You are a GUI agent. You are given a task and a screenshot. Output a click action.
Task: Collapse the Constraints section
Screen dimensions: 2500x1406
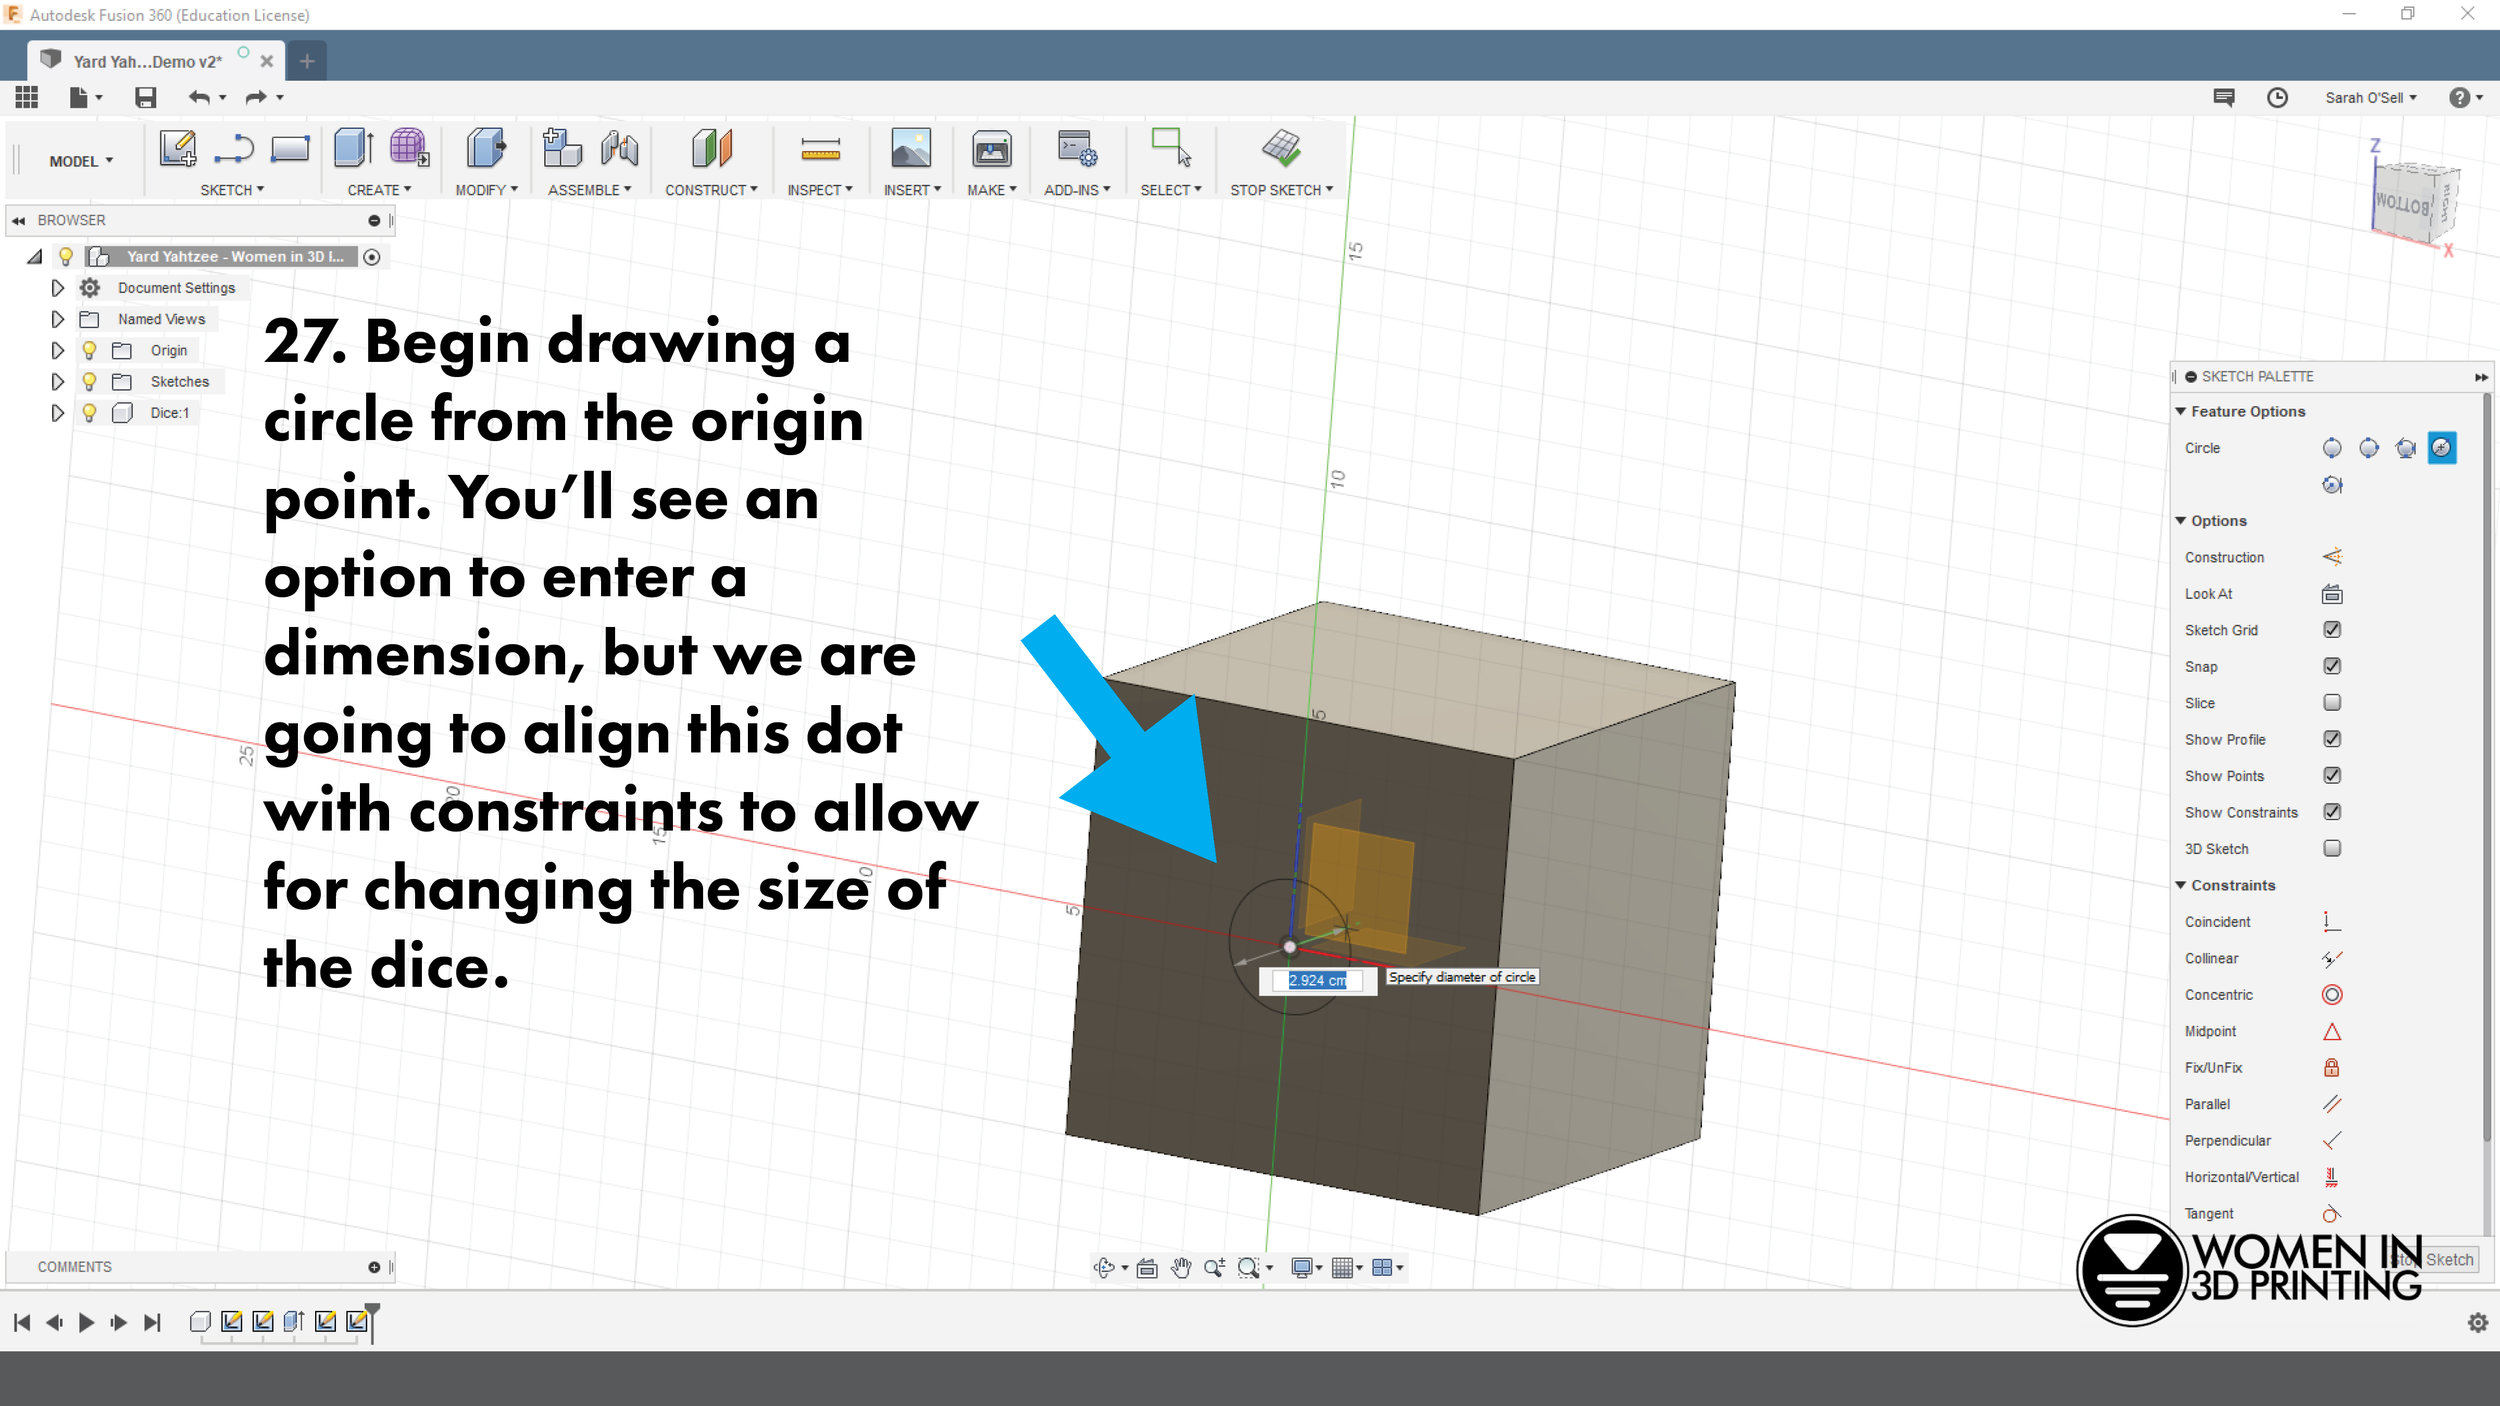coord(2181,885)
